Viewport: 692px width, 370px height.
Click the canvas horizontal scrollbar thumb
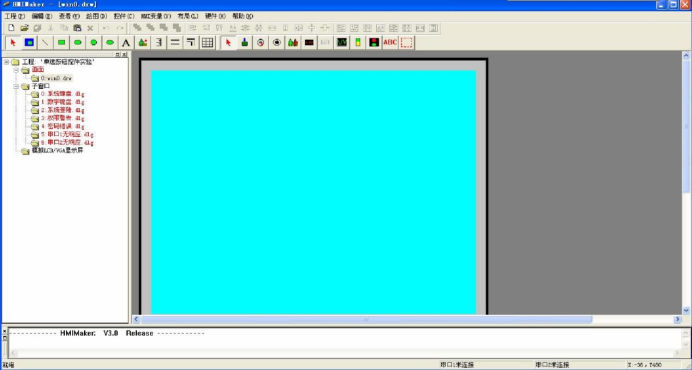point(366,319)
